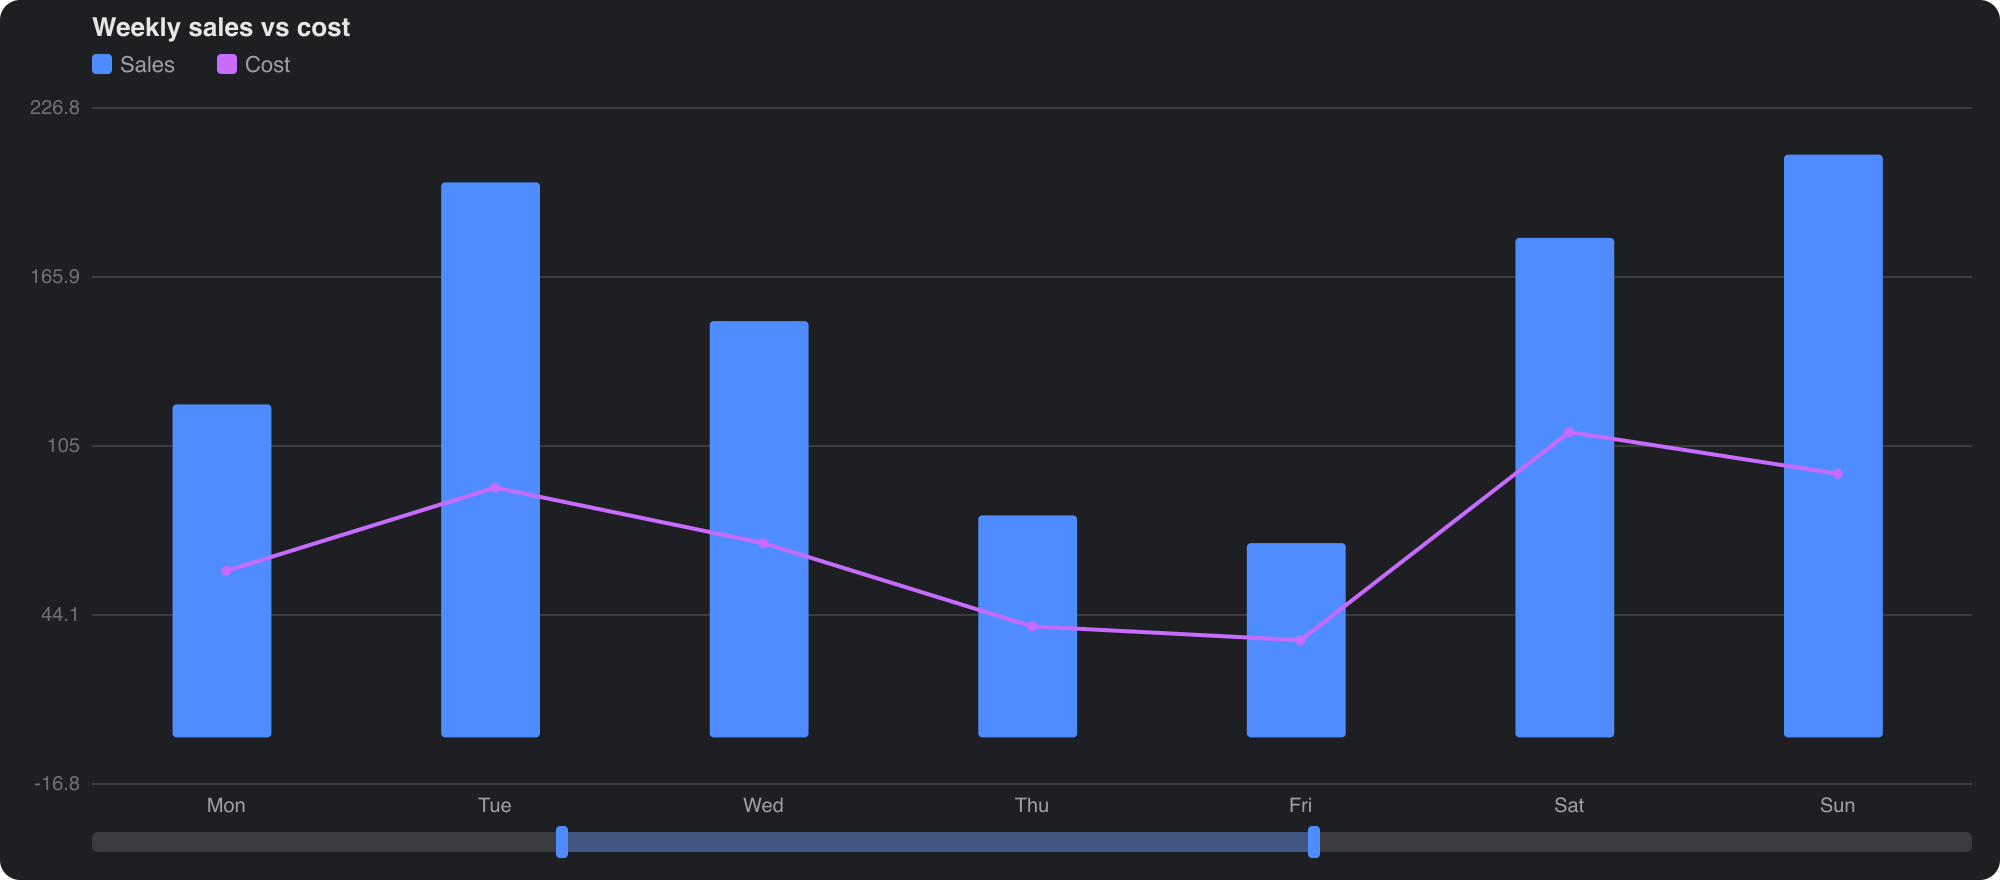Viewport: 2000px width, 880px height.
Task: Toggle the Sales series in the legend
Action: click(x=133, y=65)
